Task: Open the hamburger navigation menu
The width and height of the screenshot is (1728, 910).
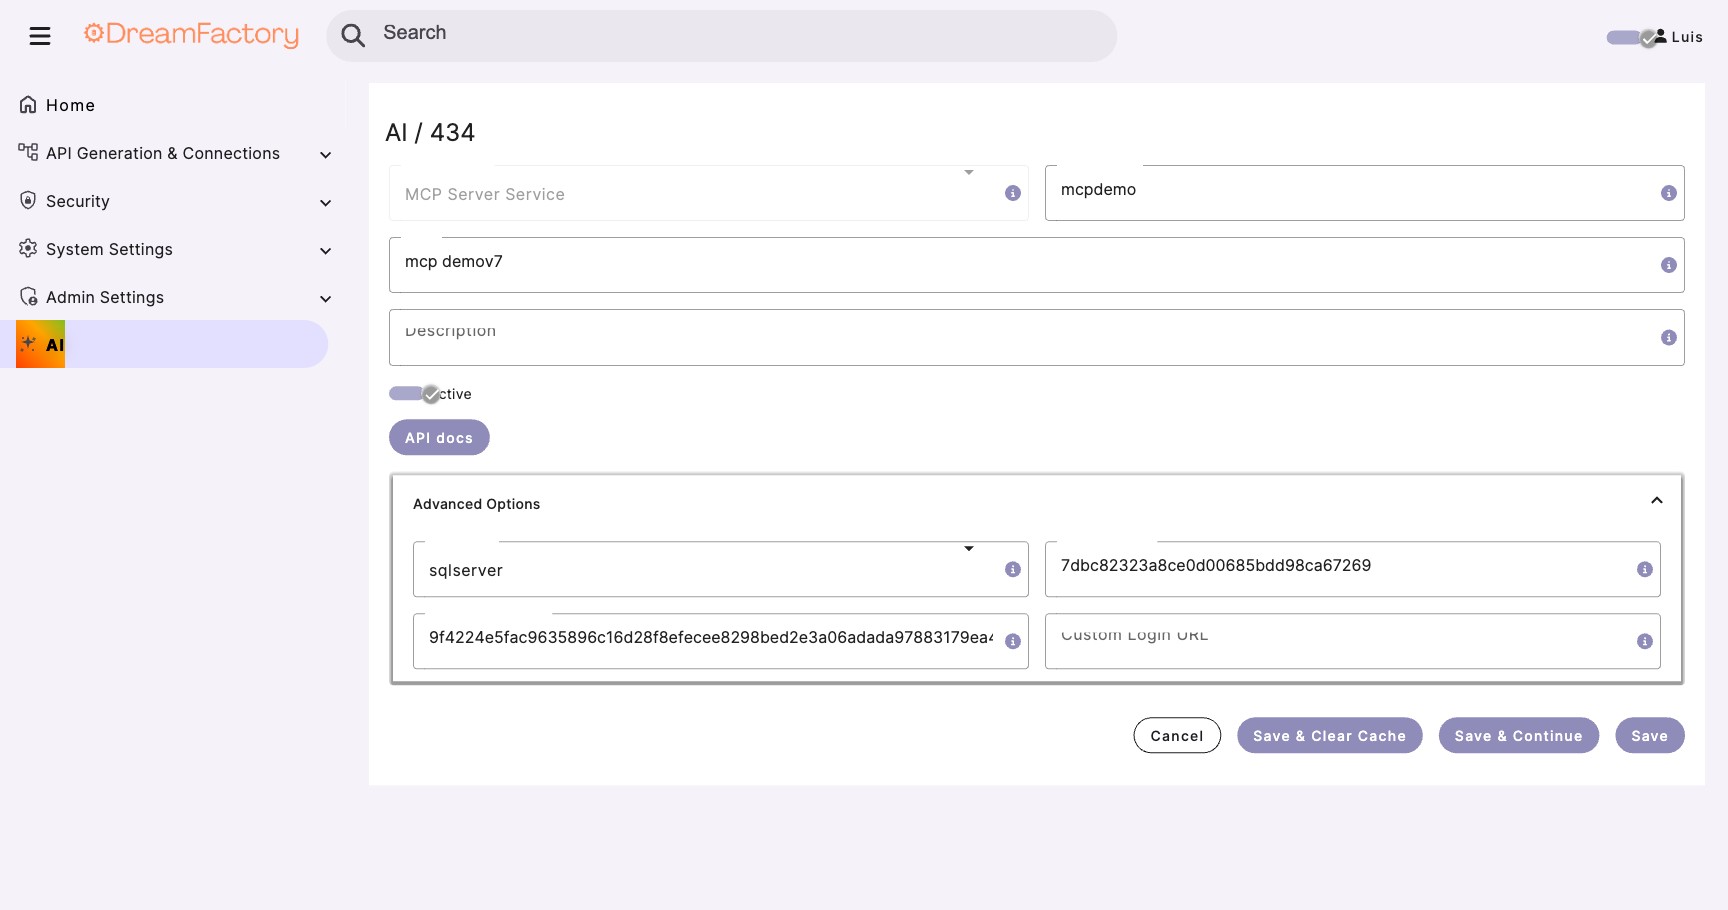Action: (40, 35)
